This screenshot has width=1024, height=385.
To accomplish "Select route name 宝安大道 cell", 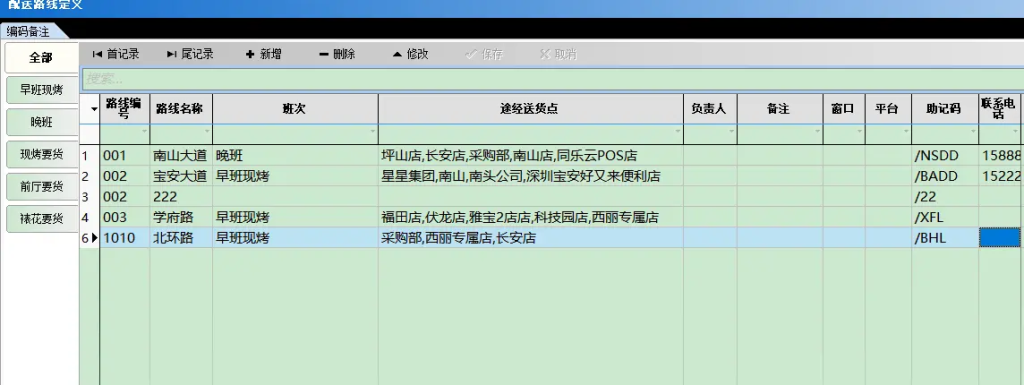I will tap(181, 176).
